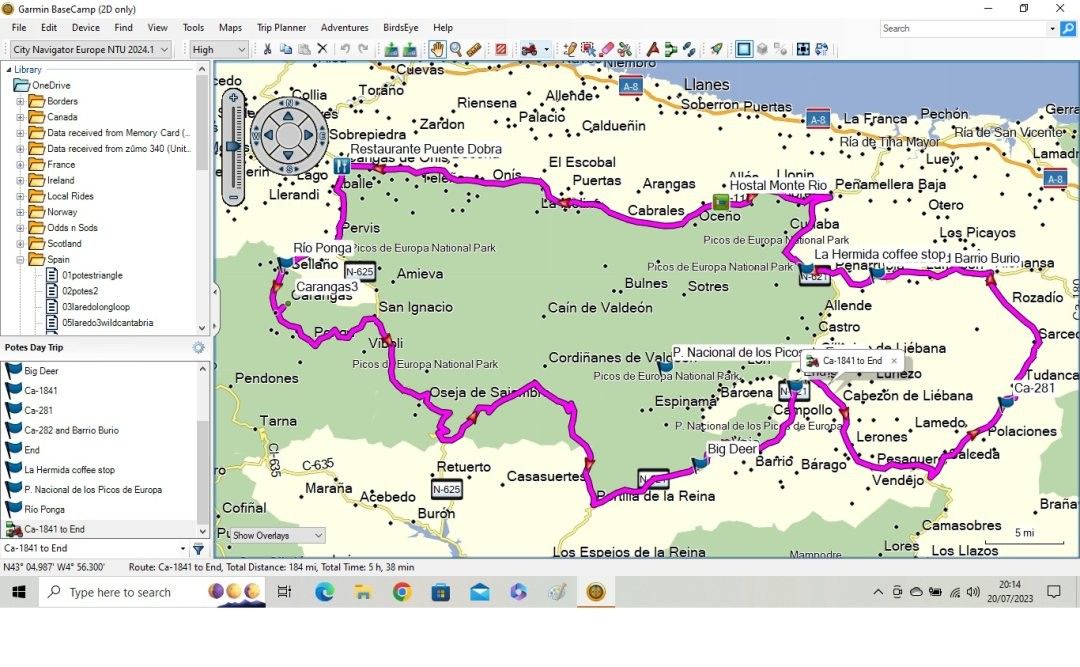The width and height of the screenshot is (1080, 667).
Task: Select the Select pointer tool
Action: click(x=588, y=50)
